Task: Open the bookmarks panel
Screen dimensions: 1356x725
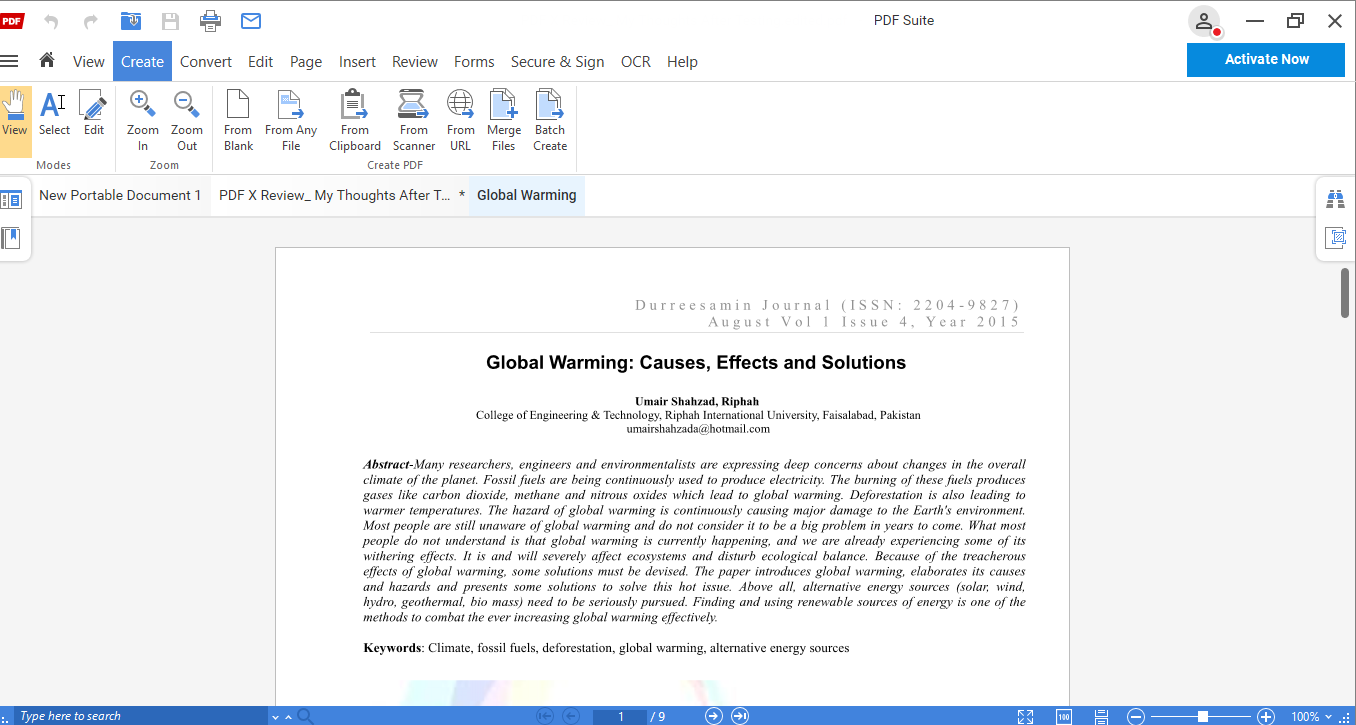Action: tap(13, 238)
